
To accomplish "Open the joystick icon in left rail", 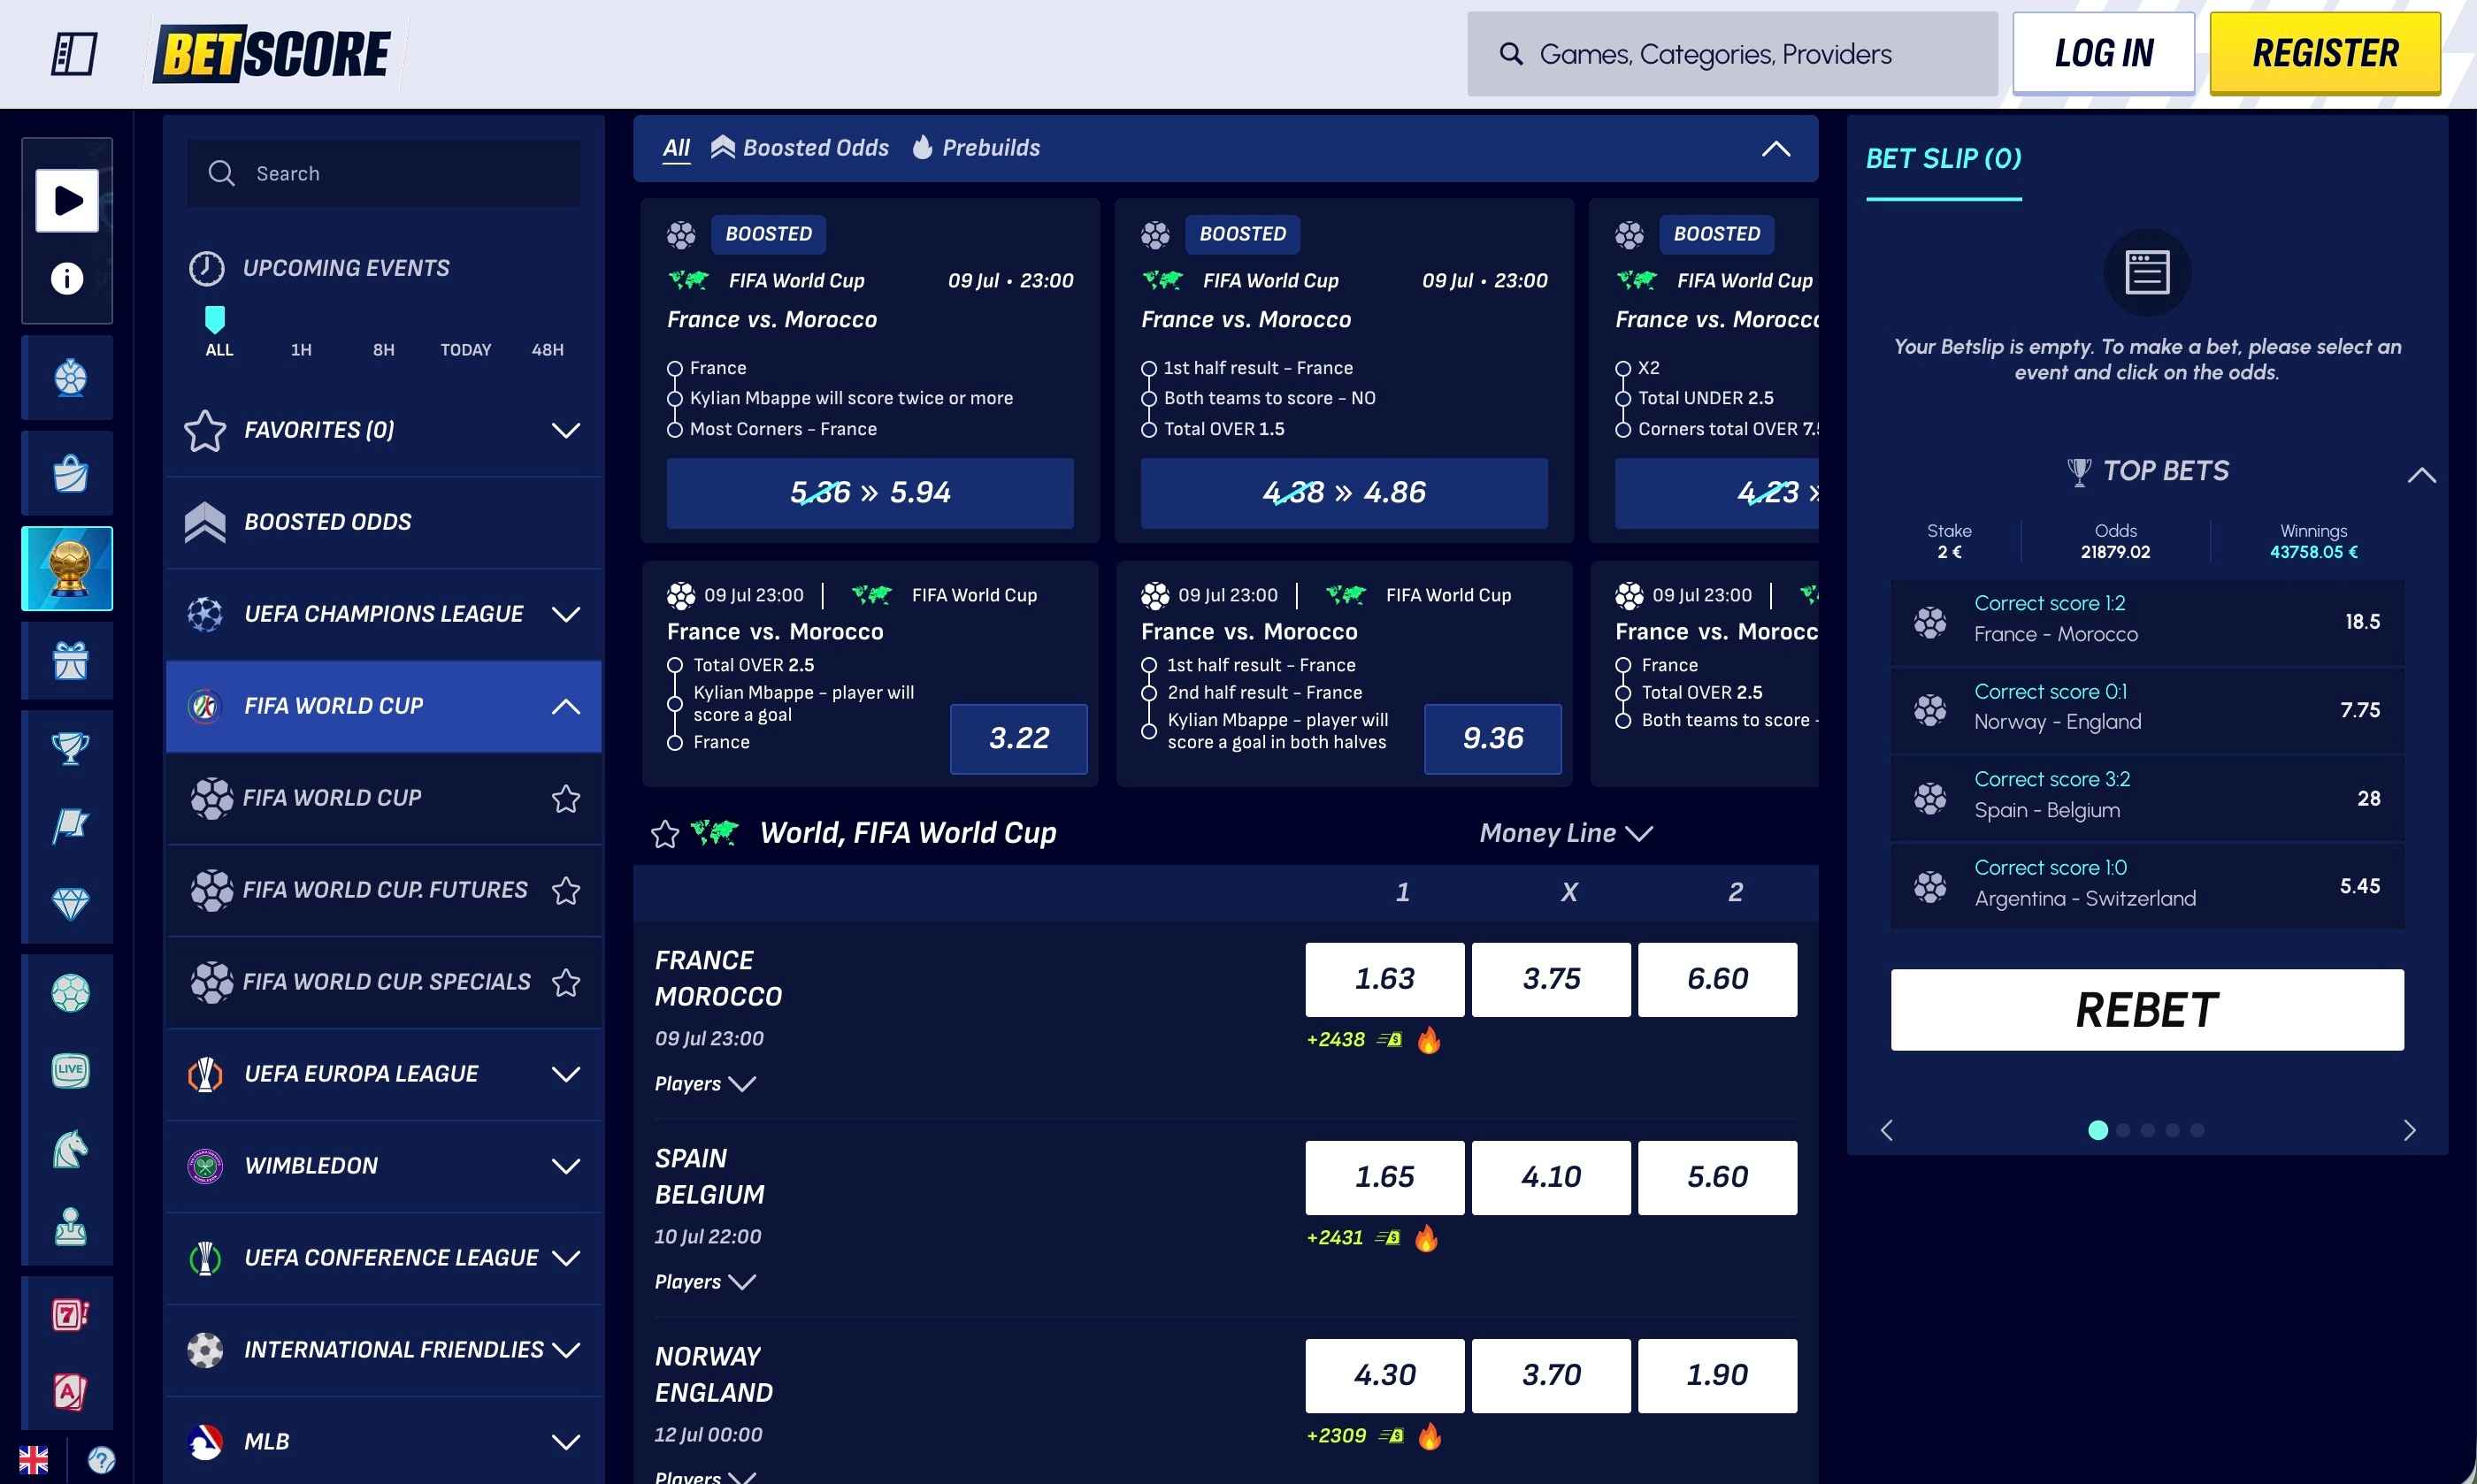I will (x=70, y=1226).
